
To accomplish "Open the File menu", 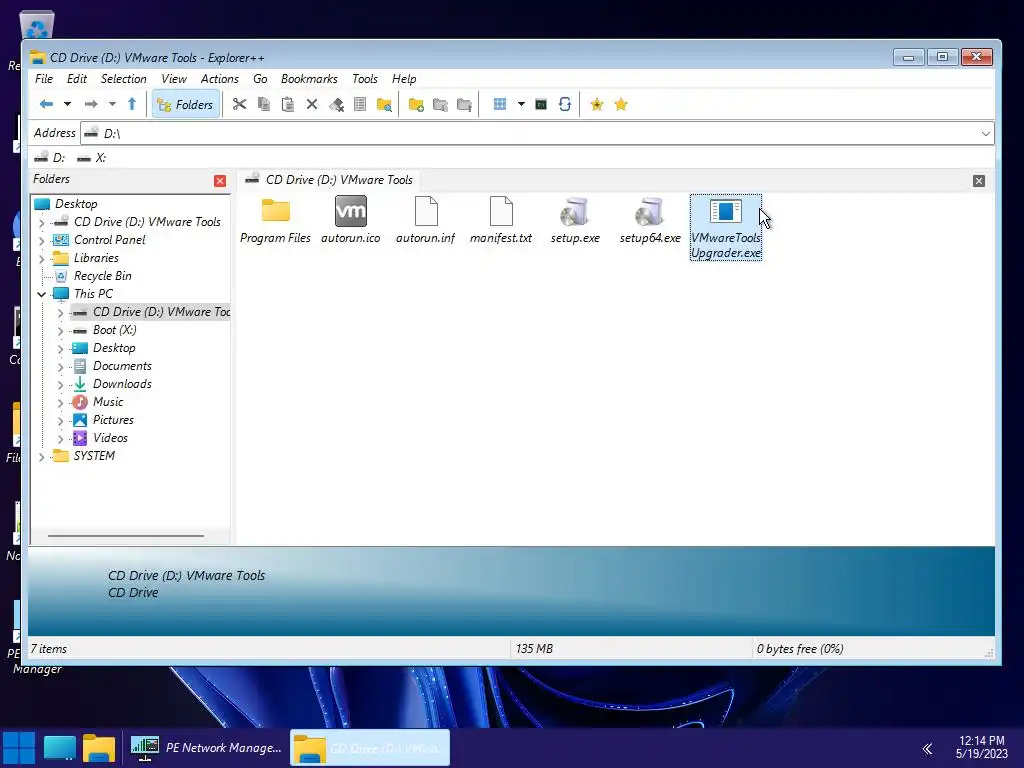I will click(x=44, y=79).
